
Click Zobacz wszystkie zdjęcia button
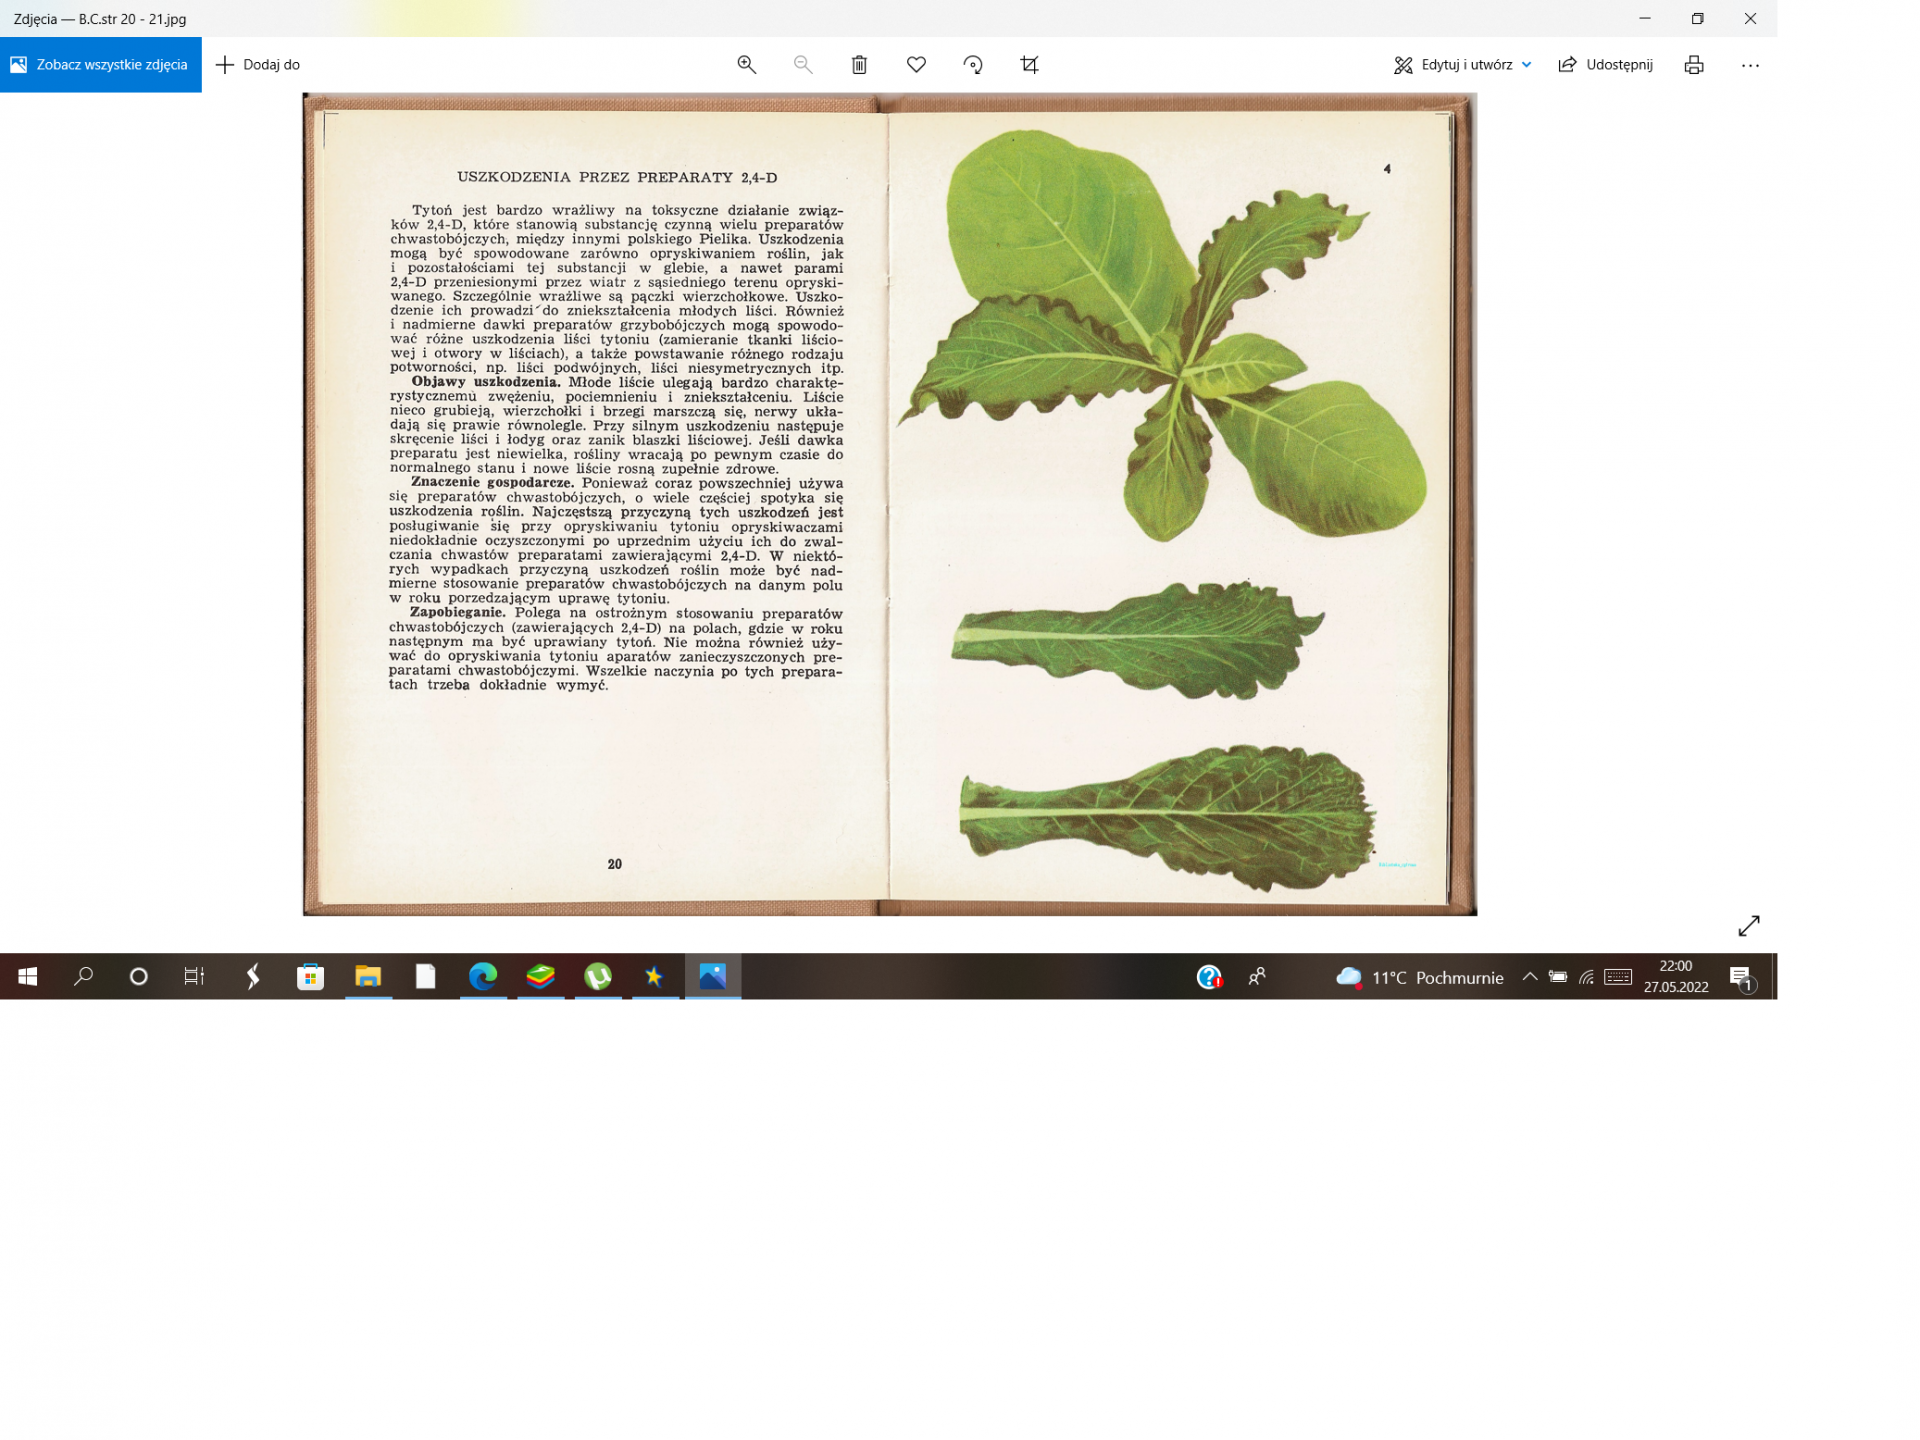coord(100,65)
